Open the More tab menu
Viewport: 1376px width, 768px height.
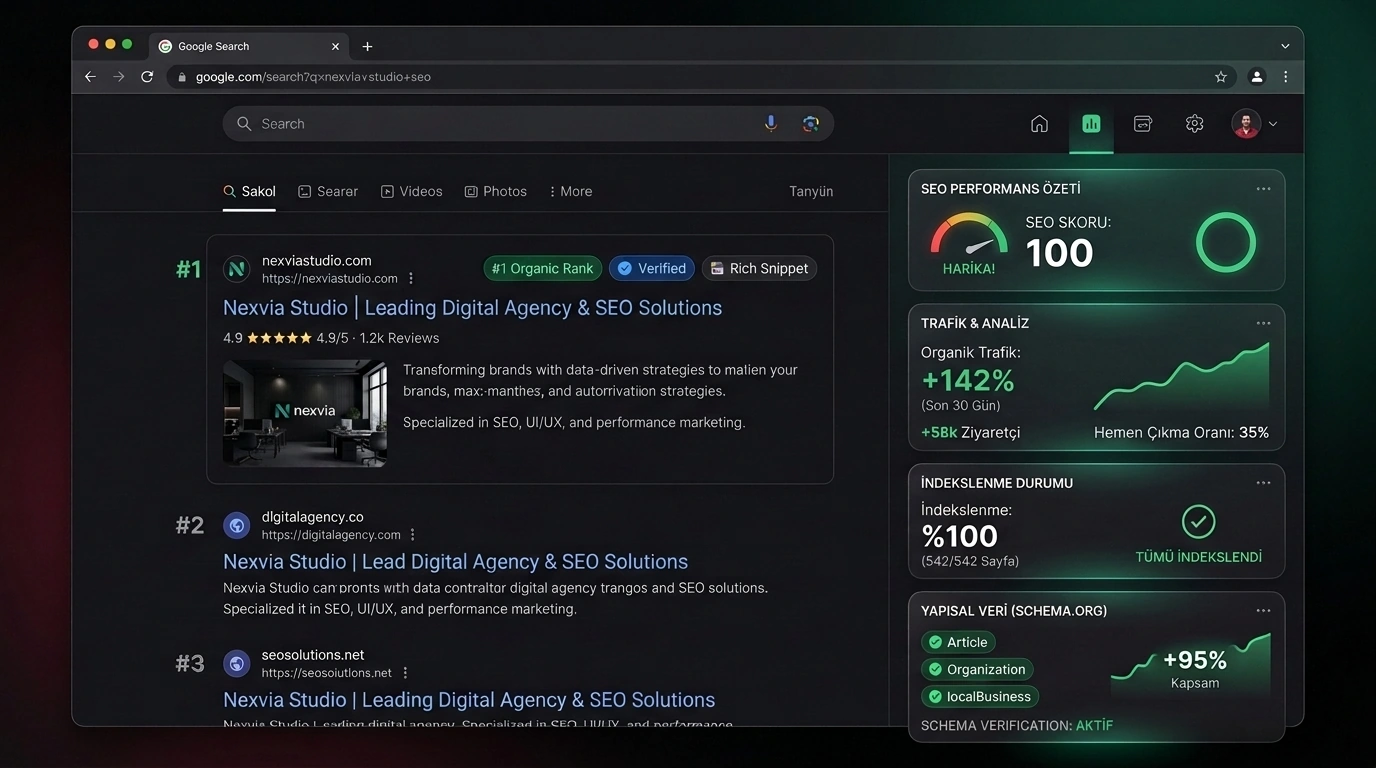571,191
